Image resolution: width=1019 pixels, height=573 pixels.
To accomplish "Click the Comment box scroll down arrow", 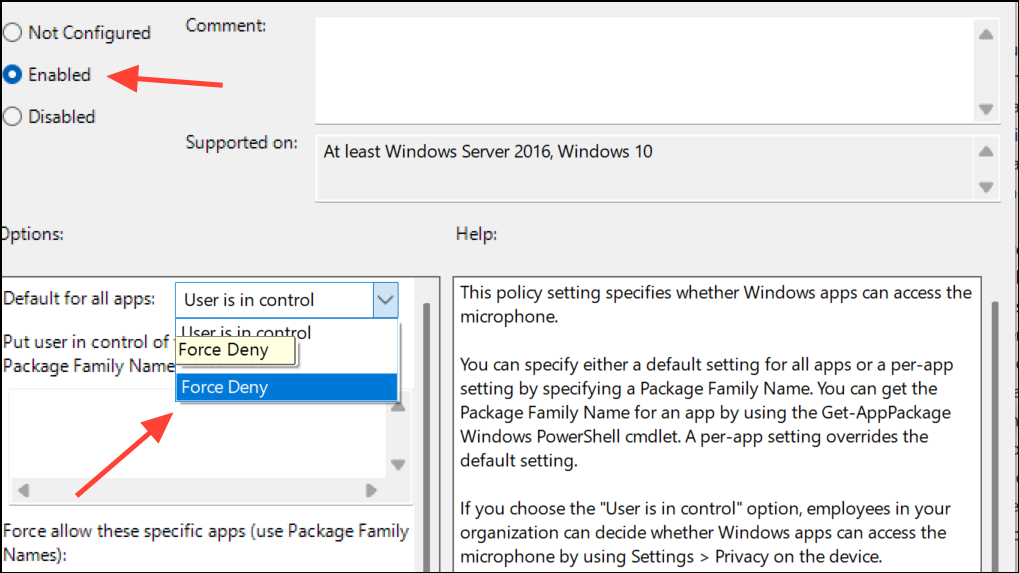I will [x=986, y=109].
